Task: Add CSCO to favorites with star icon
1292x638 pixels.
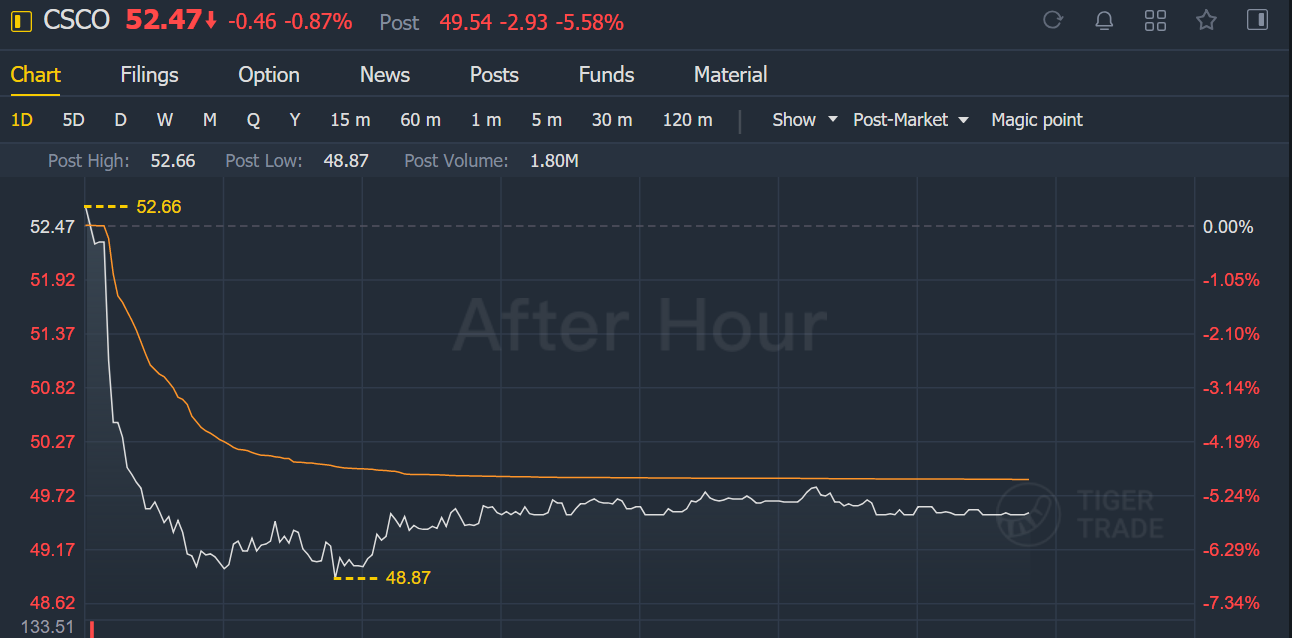Action: click(x=1207, y=20)
